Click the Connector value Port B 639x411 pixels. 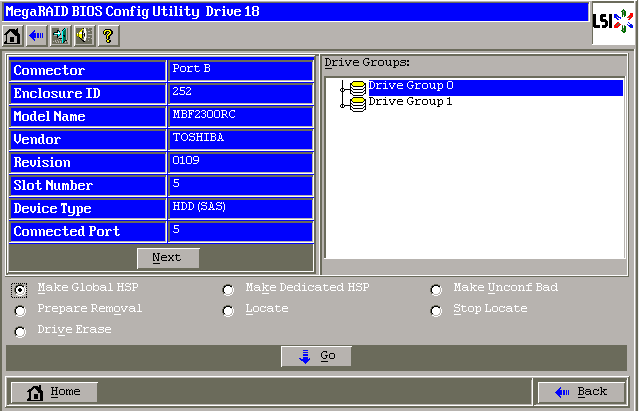tap(240, 70)
